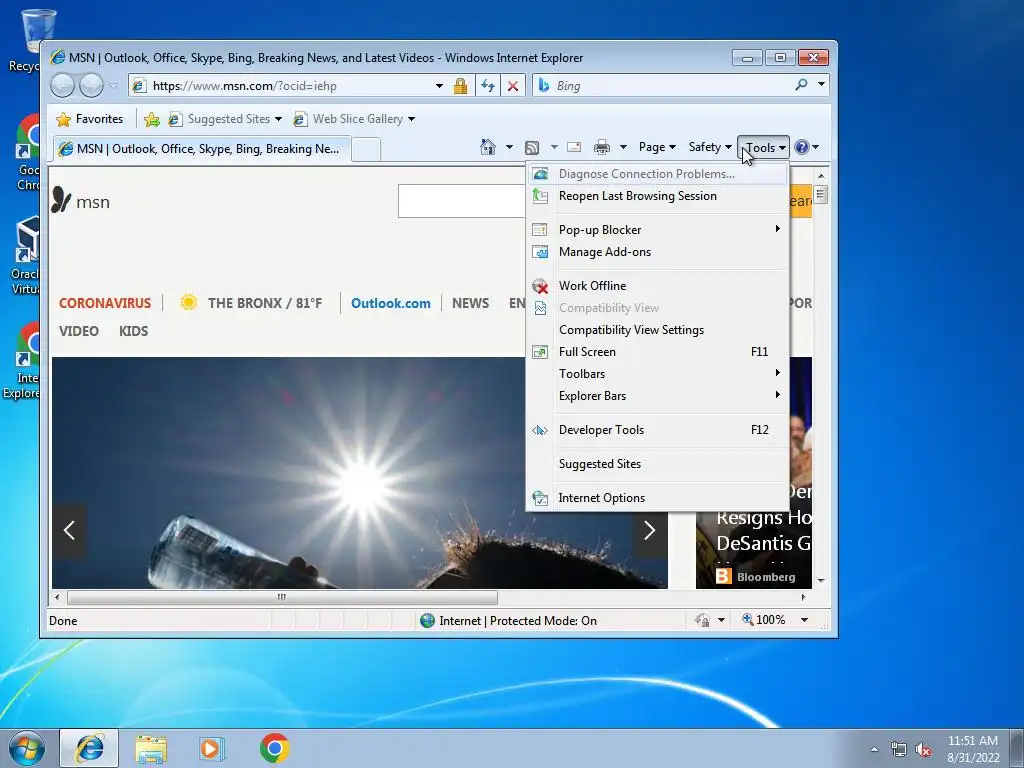This screenshot has height=768, width=1024.
Task: Open the Help question-mark icon
Action: click(802, 147)
